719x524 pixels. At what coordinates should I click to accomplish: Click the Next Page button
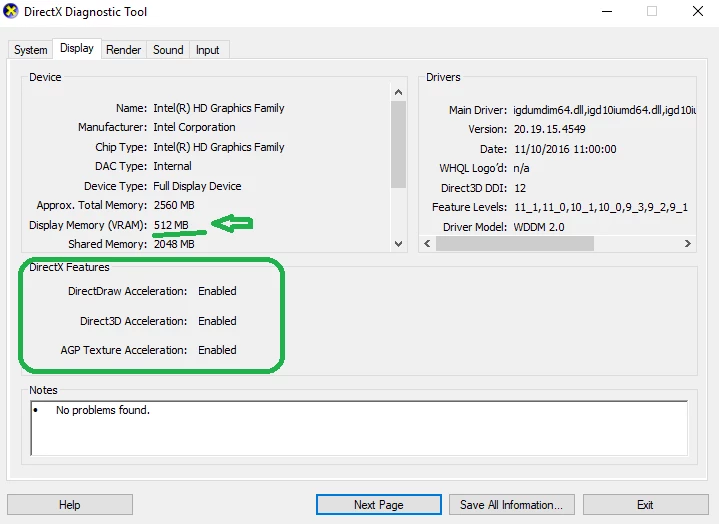(379, 505)
